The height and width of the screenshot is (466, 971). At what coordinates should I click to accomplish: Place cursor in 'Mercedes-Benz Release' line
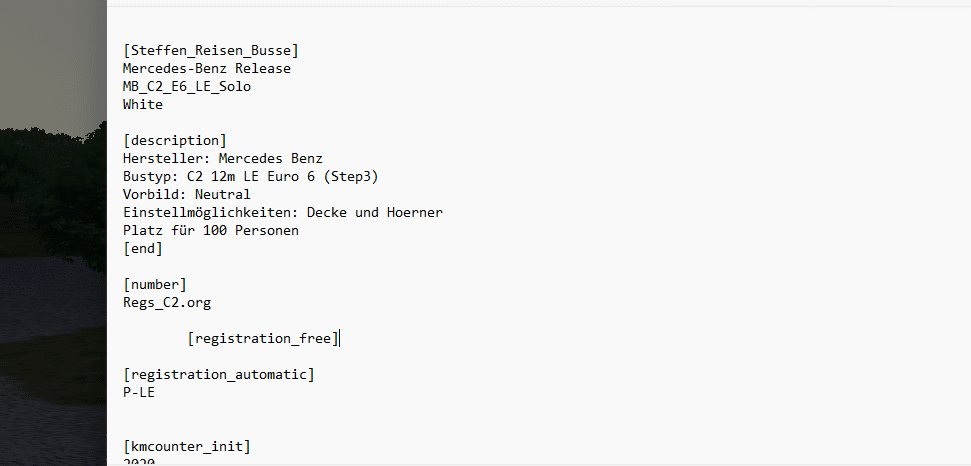pyautogui.click(x=206, y=68)
